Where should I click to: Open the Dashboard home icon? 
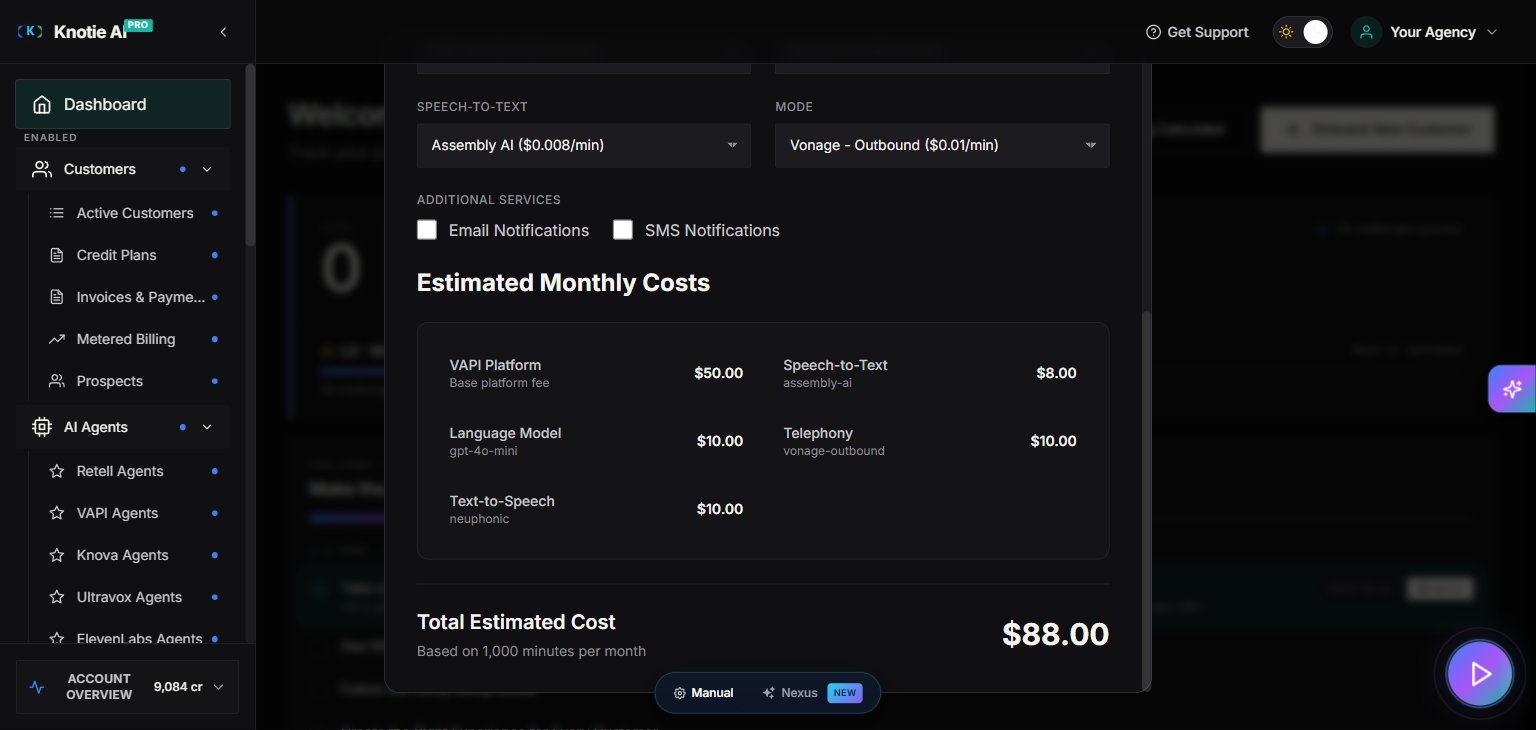pyautogui.click(x=42, y=104)
